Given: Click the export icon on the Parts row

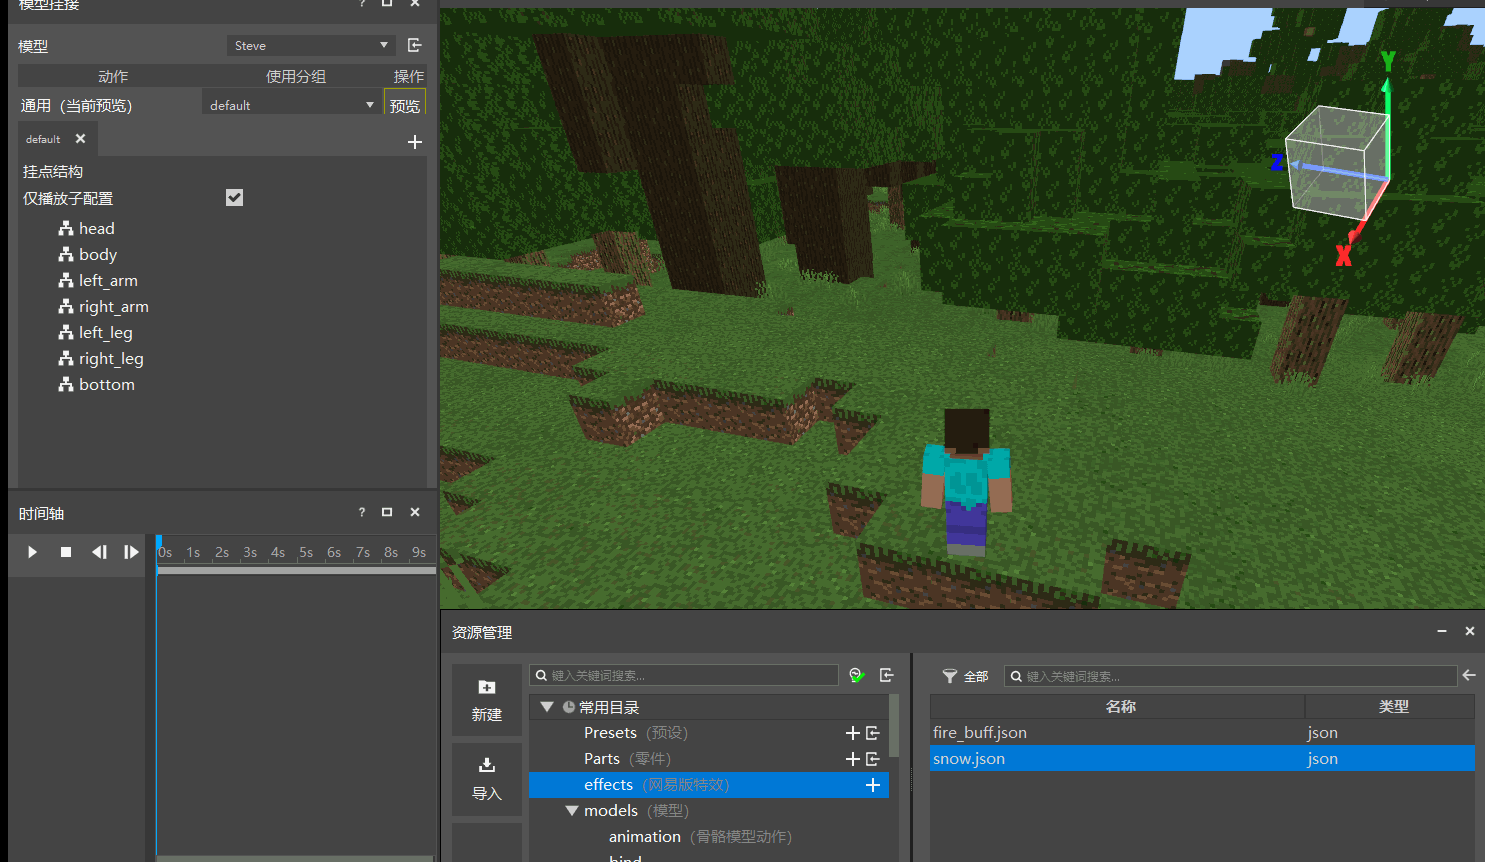Looking at the screenshot, I should point(873,759).
